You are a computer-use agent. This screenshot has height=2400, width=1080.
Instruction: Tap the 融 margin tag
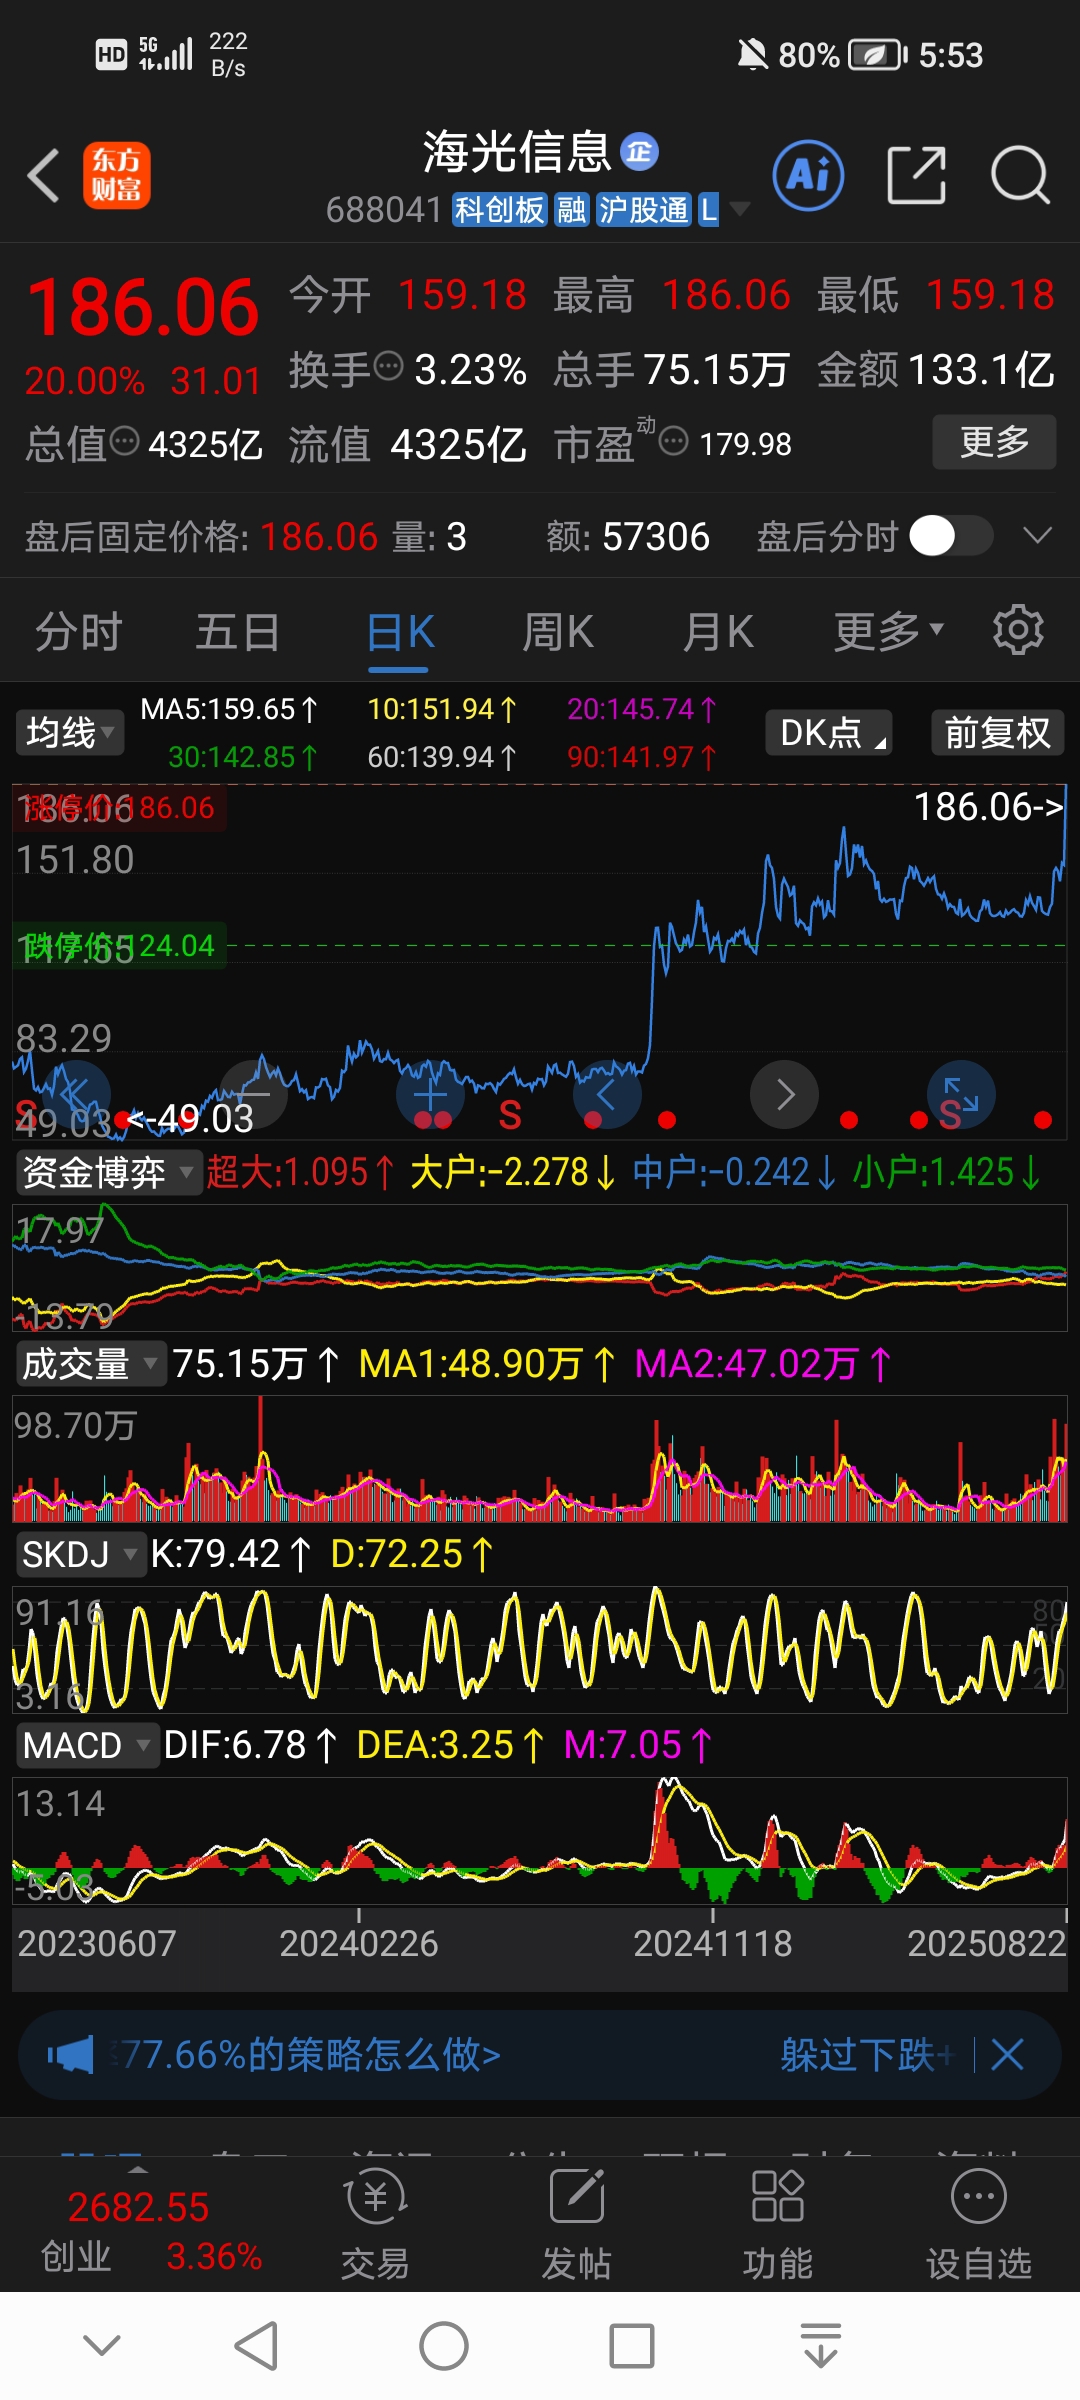tap(572, 210)
